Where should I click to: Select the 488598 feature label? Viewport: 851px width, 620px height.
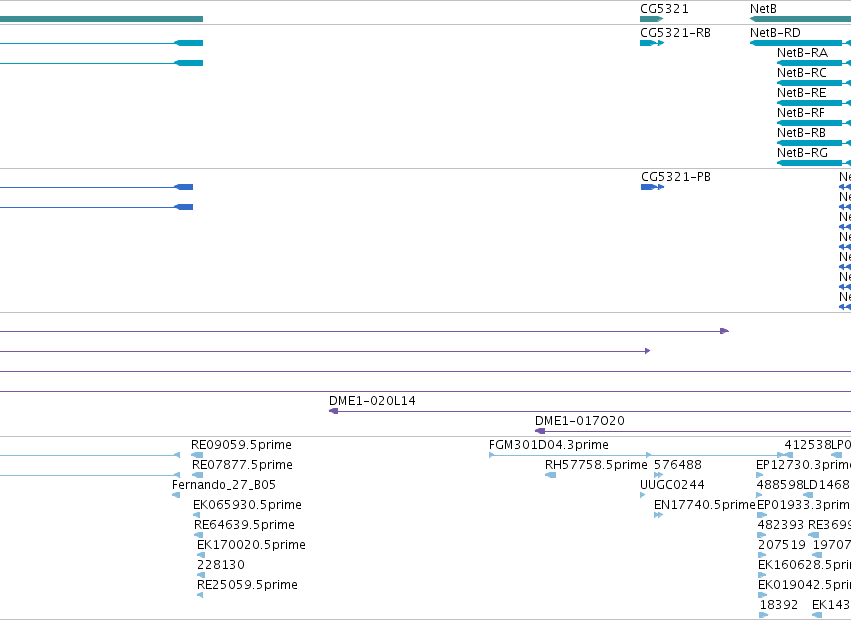780,485
